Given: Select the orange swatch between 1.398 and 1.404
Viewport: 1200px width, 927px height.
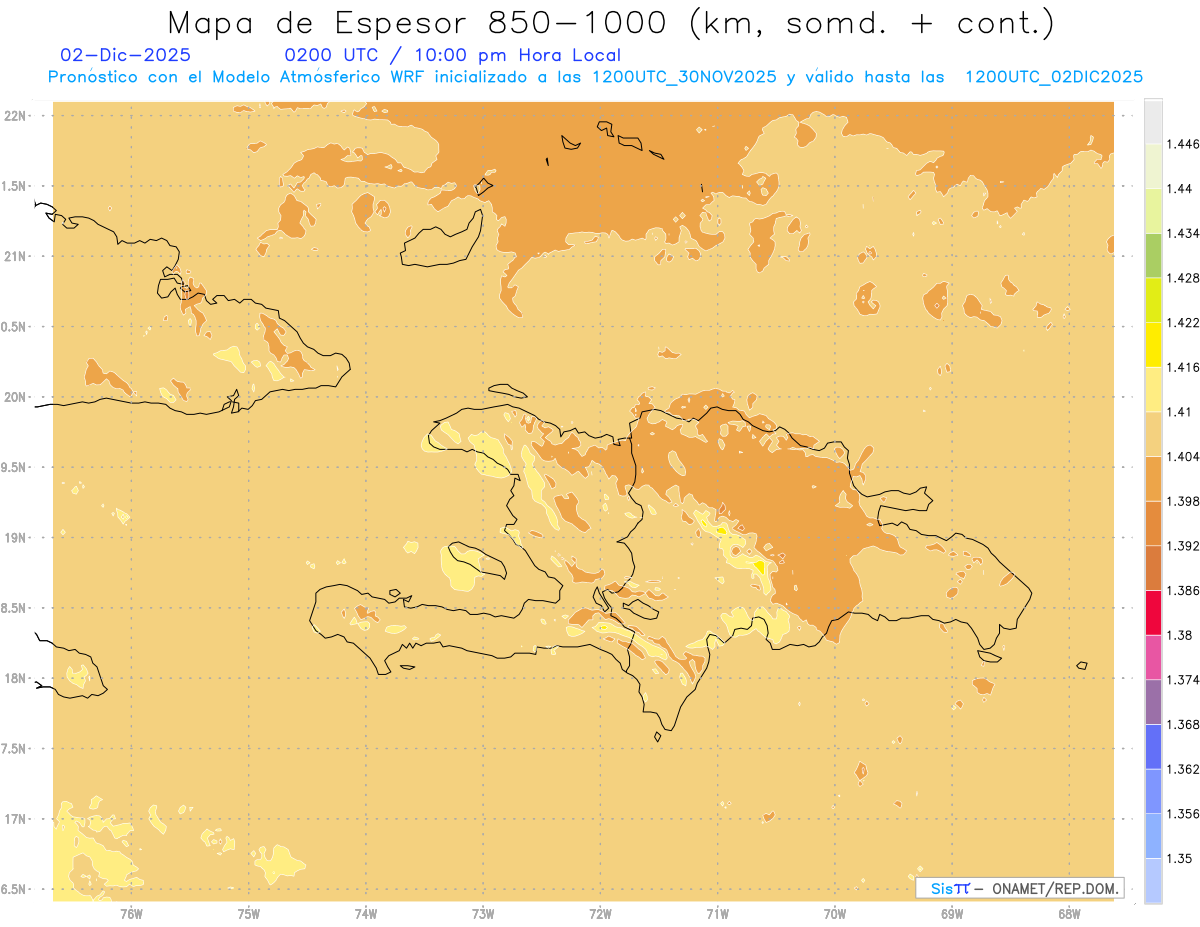Looking at the screenshot, I should pos(1153,478).
